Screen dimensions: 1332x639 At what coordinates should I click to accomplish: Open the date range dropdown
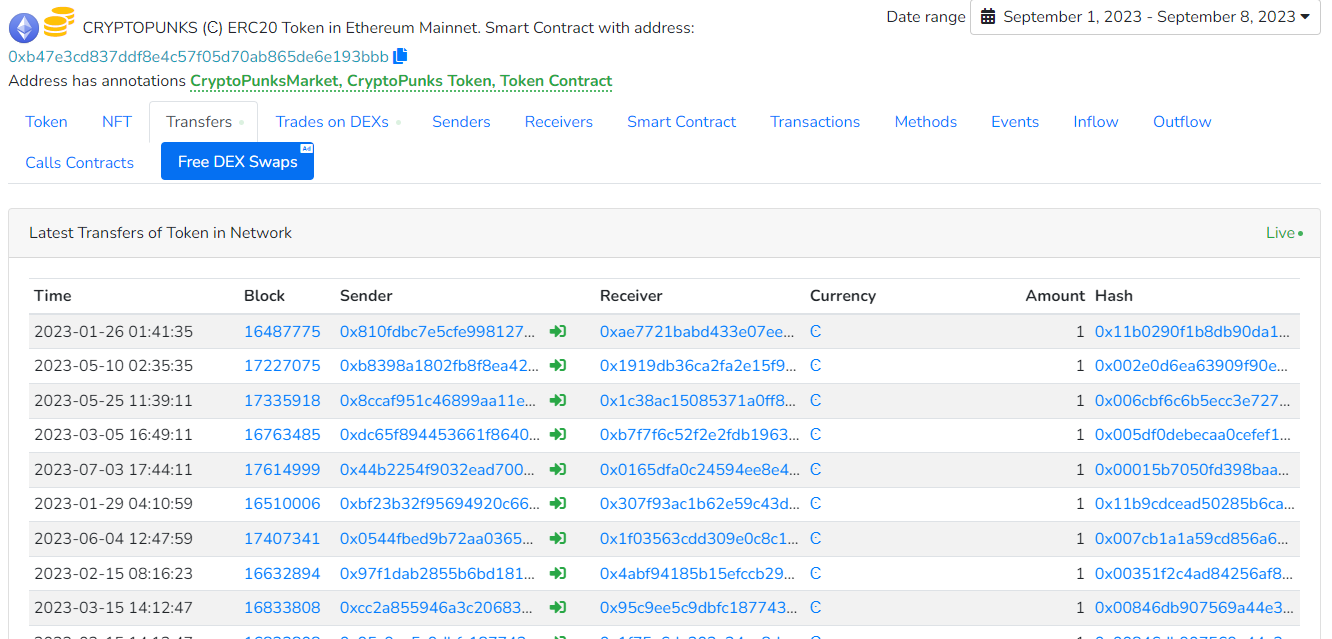click(x=1145, y=17)
